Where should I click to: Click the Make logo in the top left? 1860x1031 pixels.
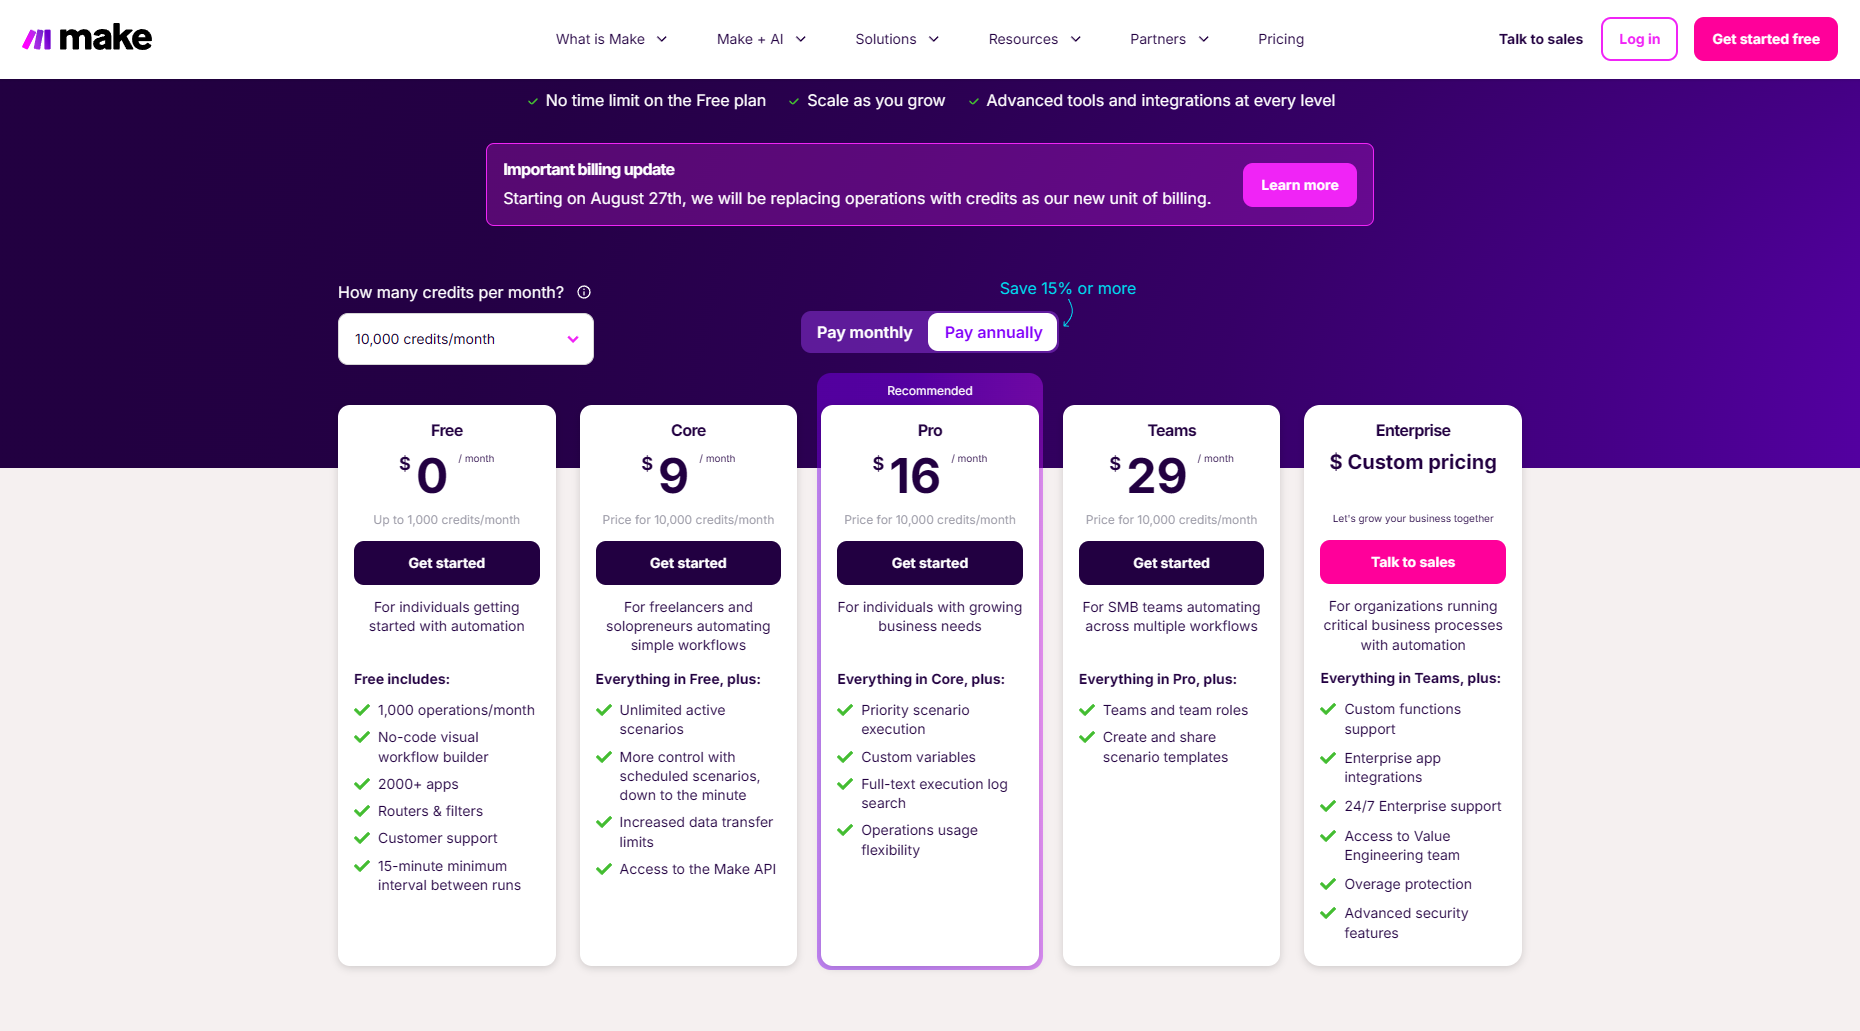[x=87, y=37]
